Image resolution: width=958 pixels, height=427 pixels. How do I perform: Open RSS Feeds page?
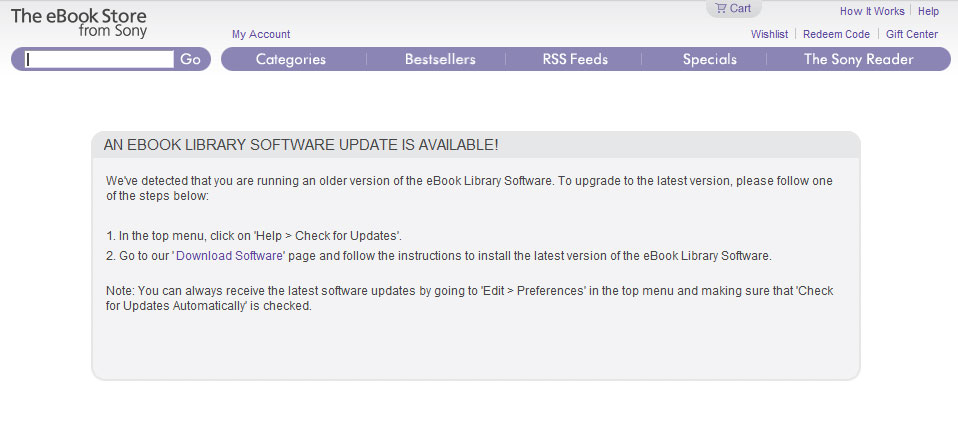(575, 59)
